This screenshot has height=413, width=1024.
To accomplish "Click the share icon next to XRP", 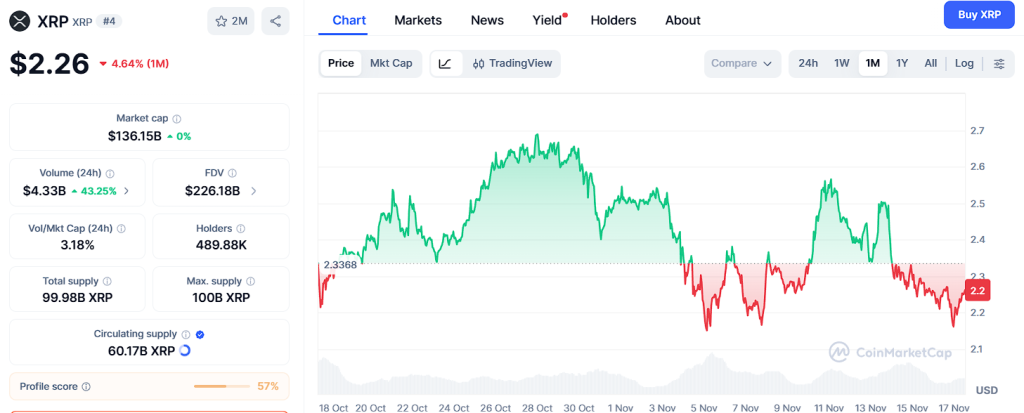I will pyautogui.click(x=275, y=20).
